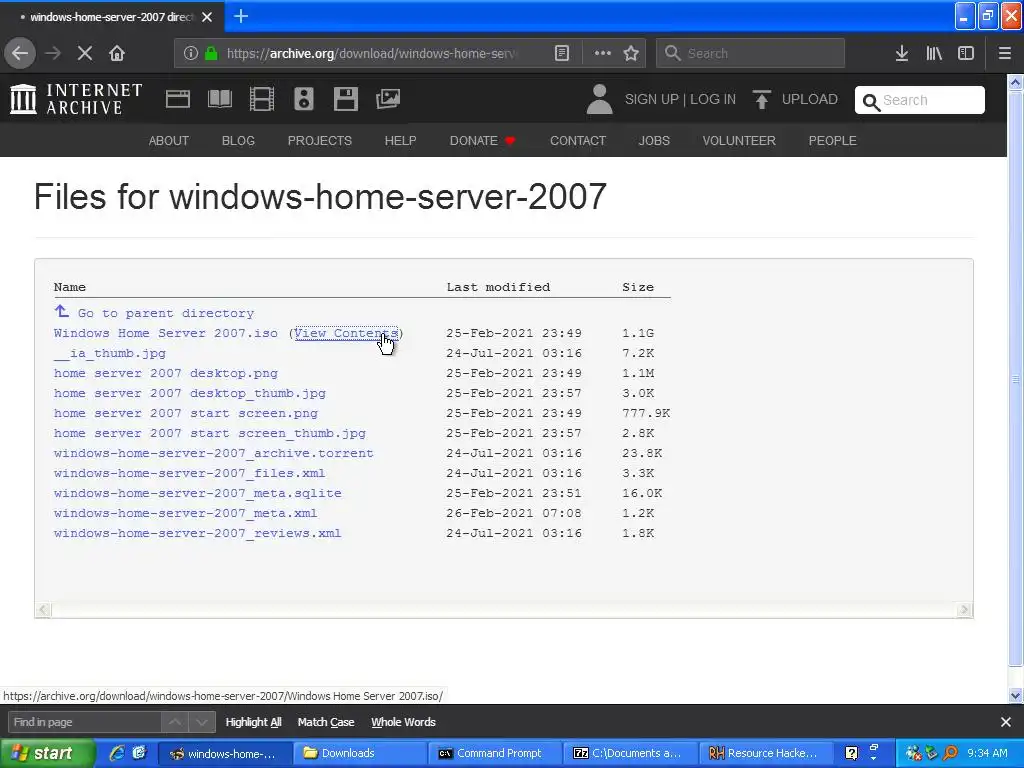This screenshot has height=768, width=1024.
Task: Toggle Whole Words in find bar
Action: click(403, 722)
